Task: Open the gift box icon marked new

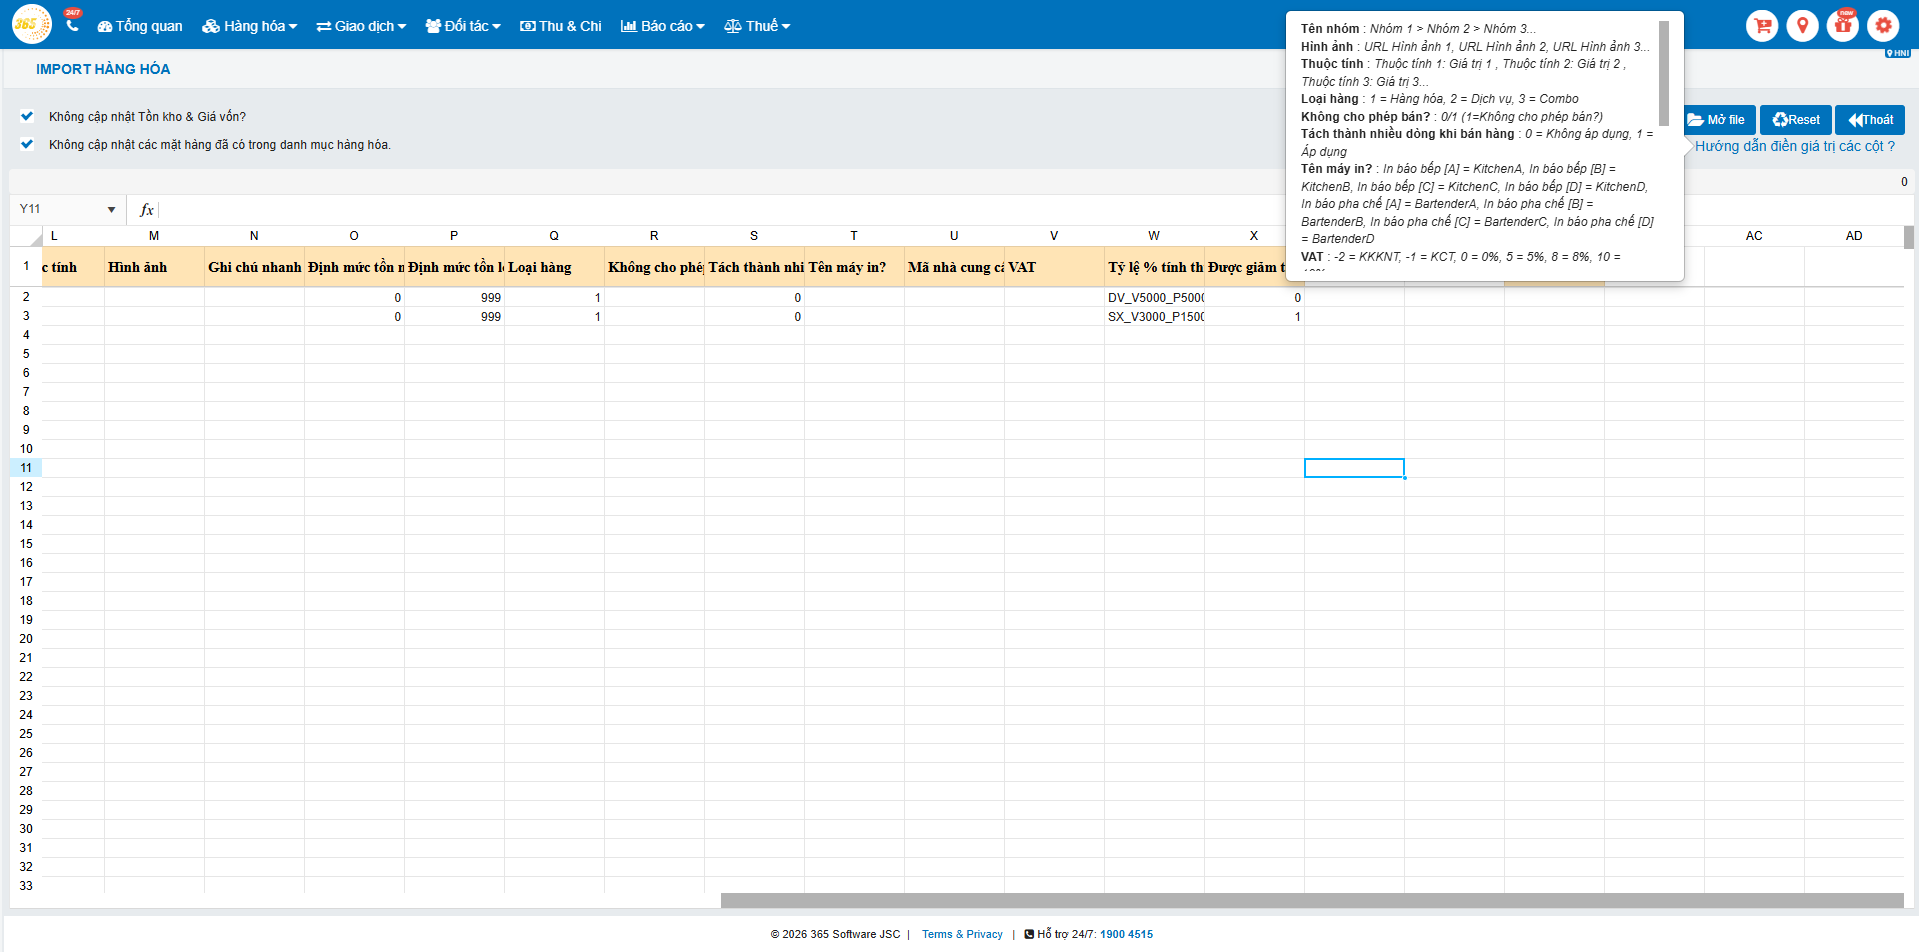Action: 1842,26
